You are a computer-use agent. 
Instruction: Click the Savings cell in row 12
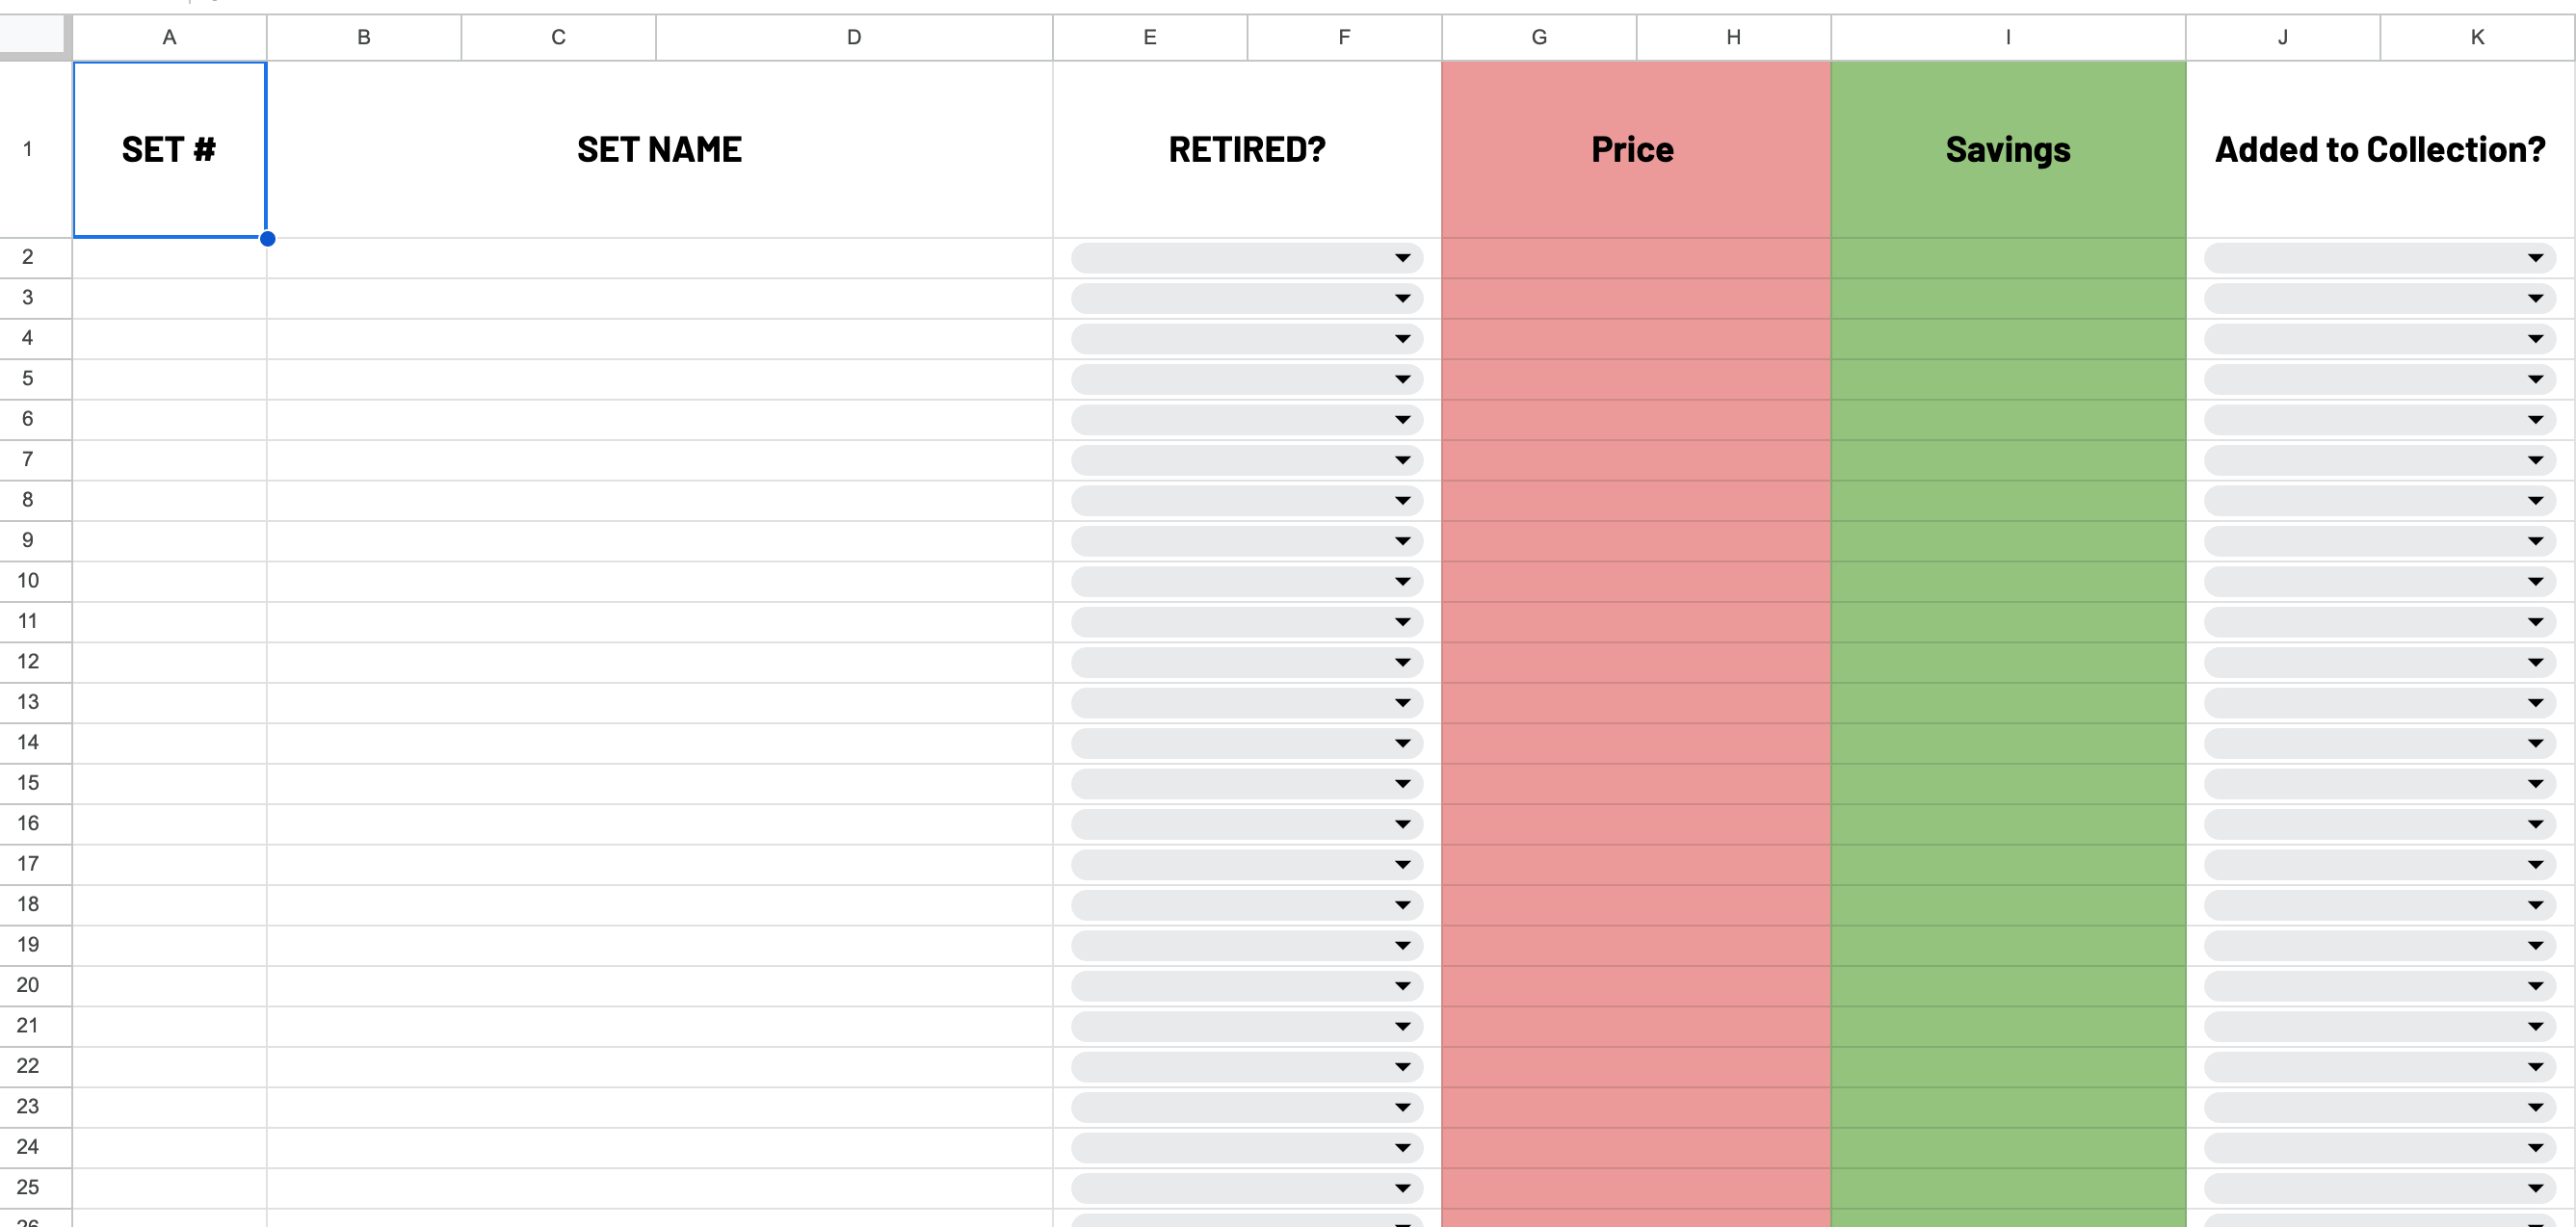(x=2007, y=662)
